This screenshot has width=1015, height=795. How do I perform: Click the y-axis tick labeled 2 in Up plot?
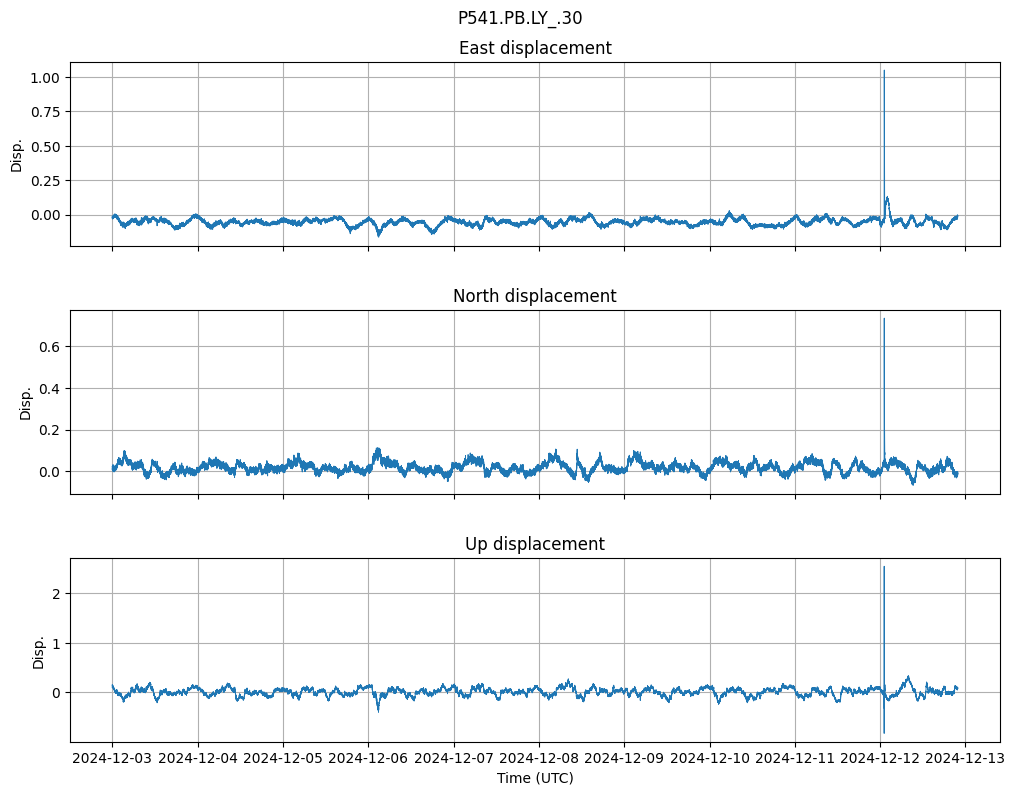point(57,594)
